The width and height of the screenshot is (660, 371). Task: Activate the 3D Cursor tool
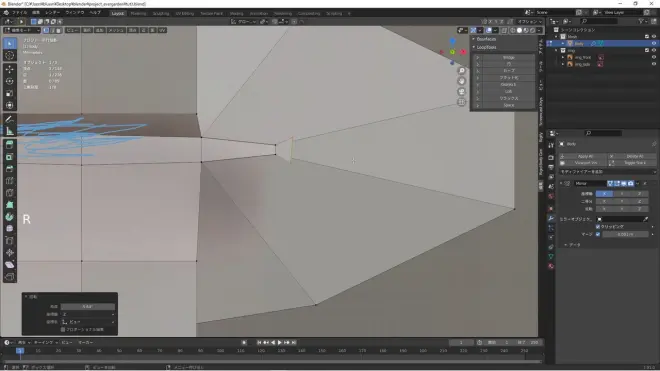coord(10,56)
